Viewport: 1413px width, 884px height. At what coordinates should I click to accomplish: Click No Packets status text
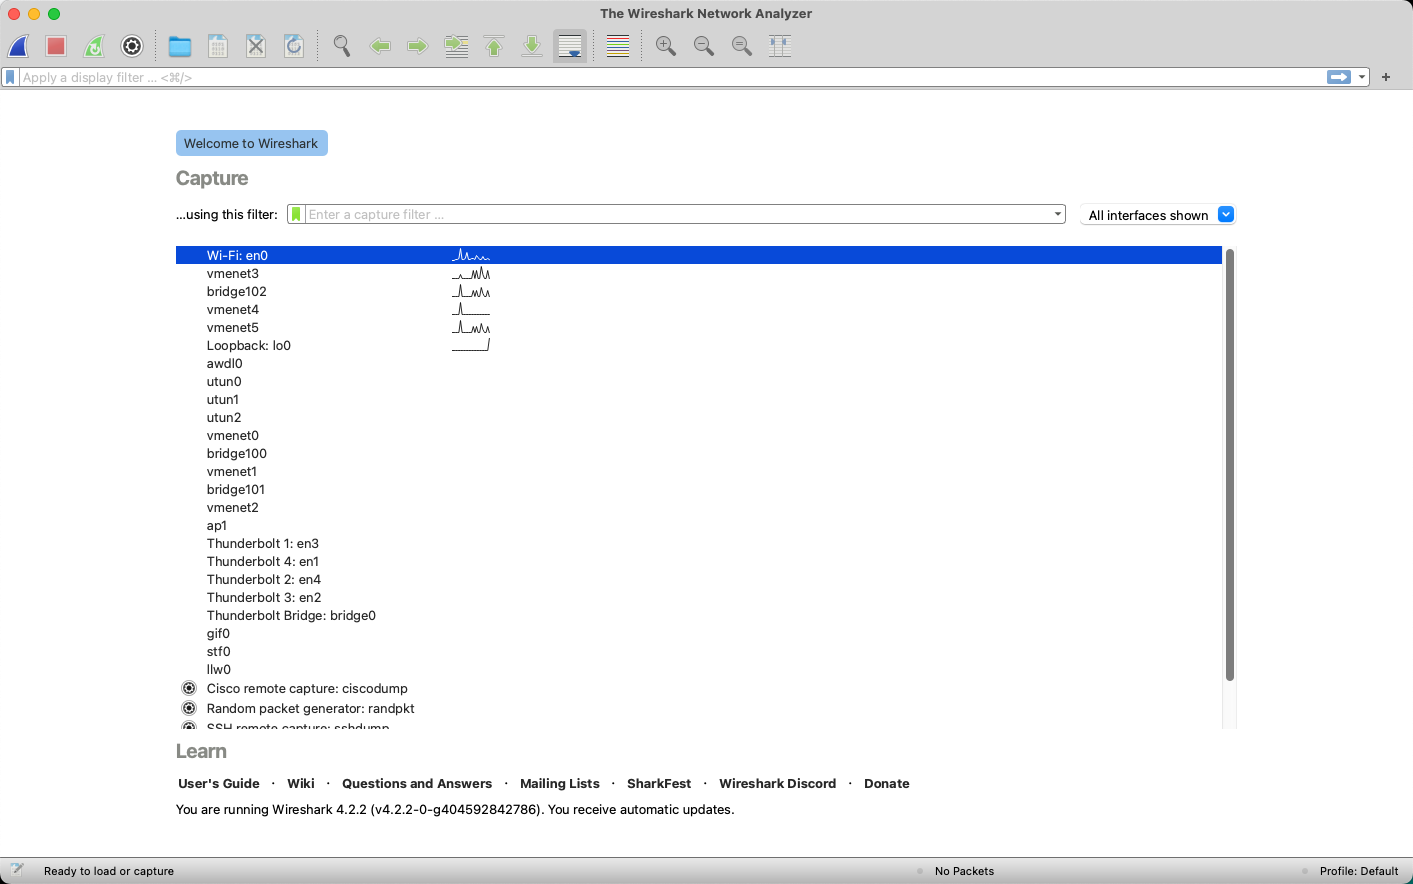964,871
